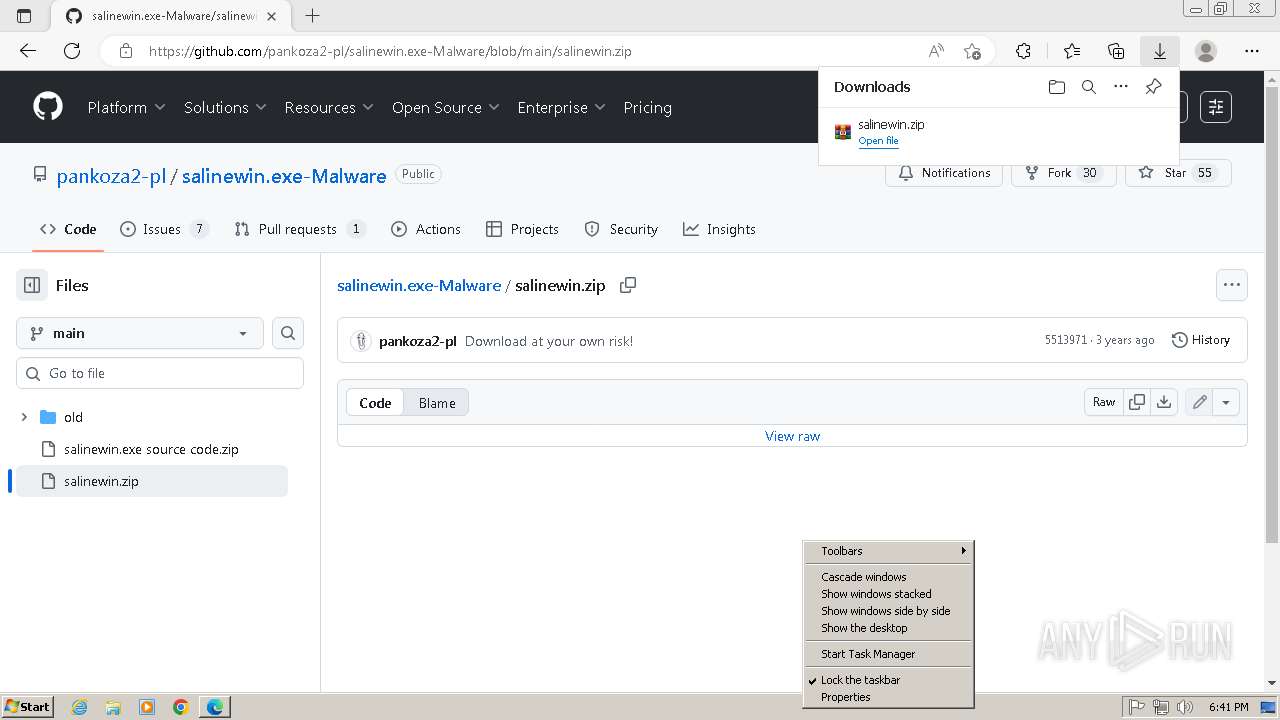Expand the Platform menu
1280x720 pixels.
pyautogui.click(x=126, y=107)
